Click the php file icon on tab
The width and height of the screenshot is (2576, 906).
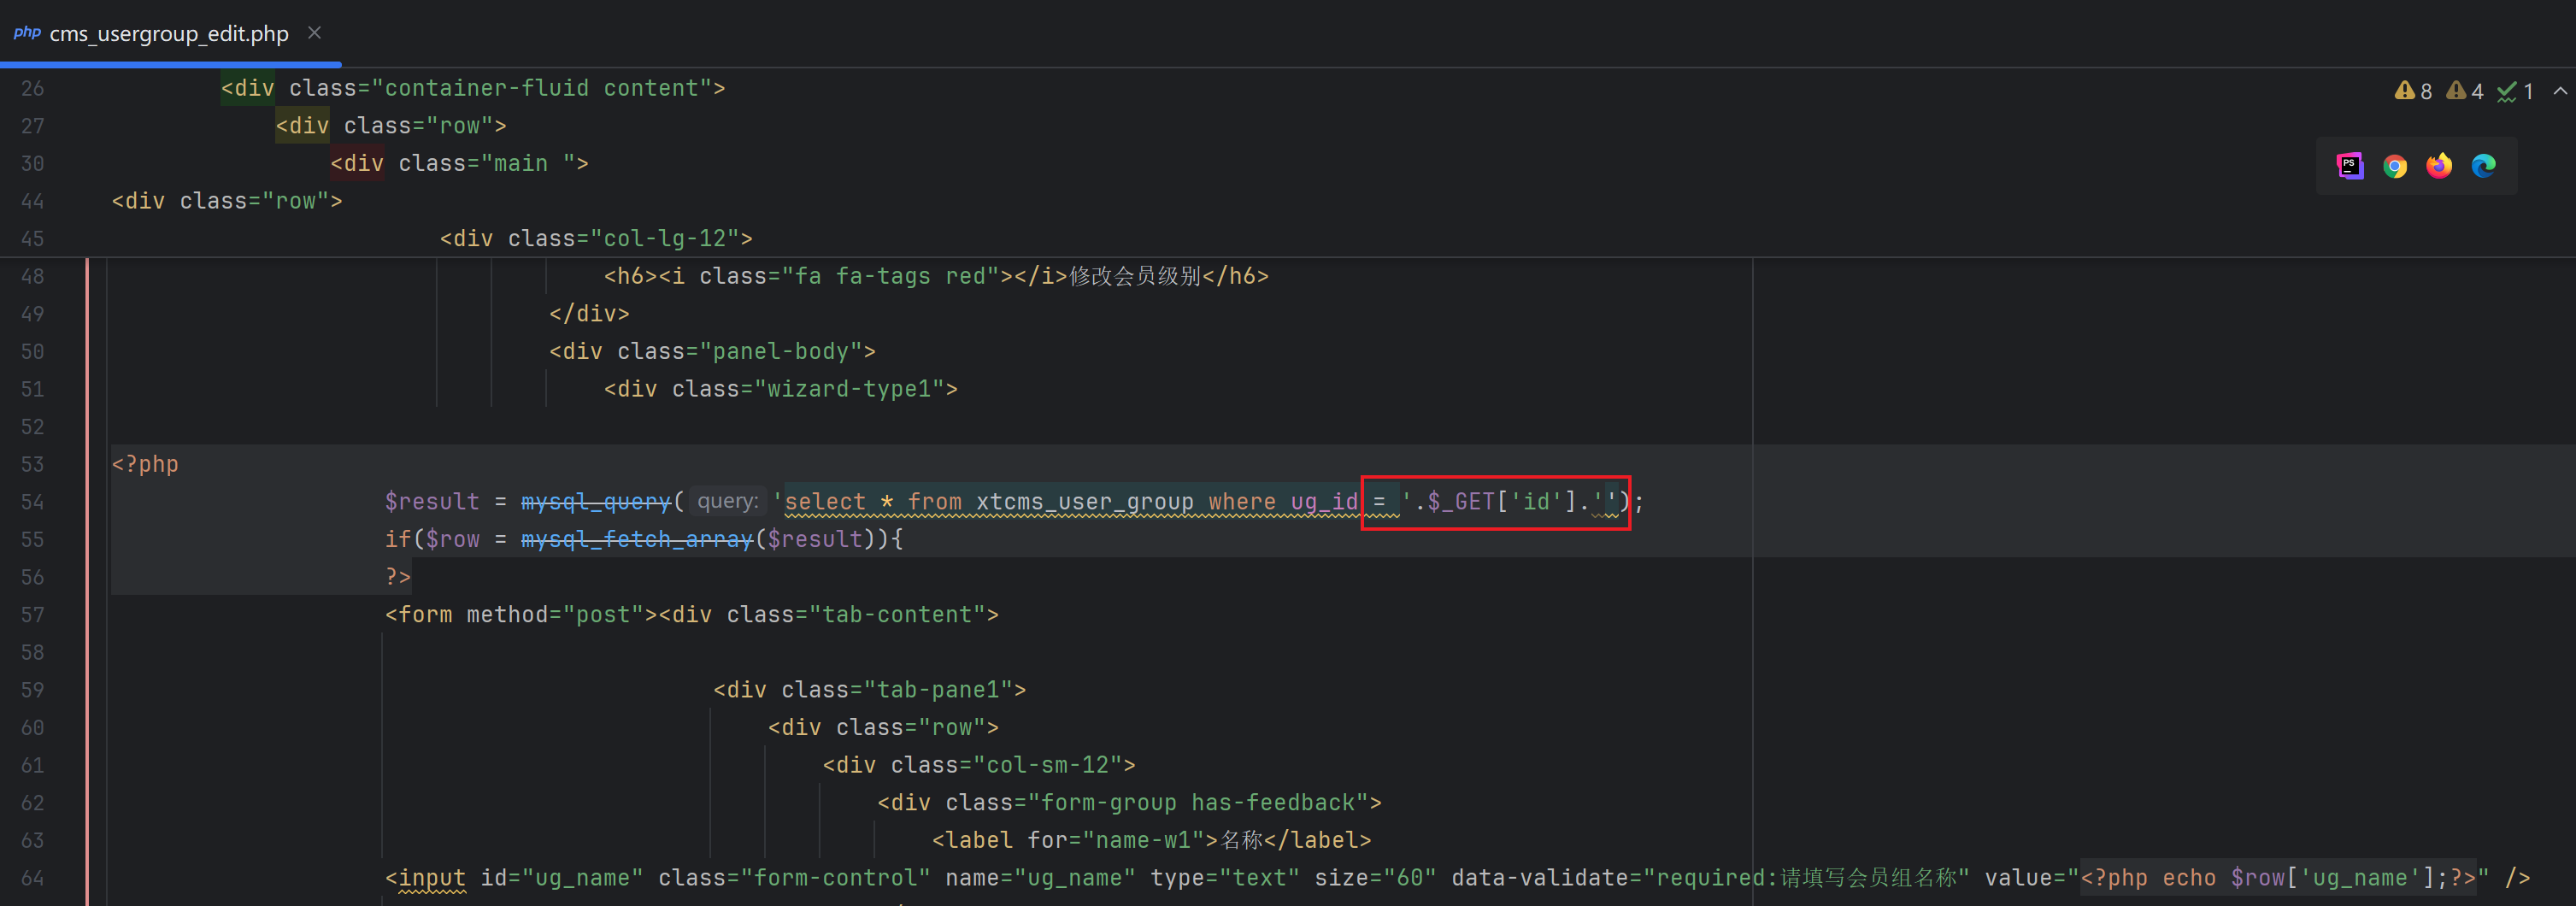[x=27, y=33]
